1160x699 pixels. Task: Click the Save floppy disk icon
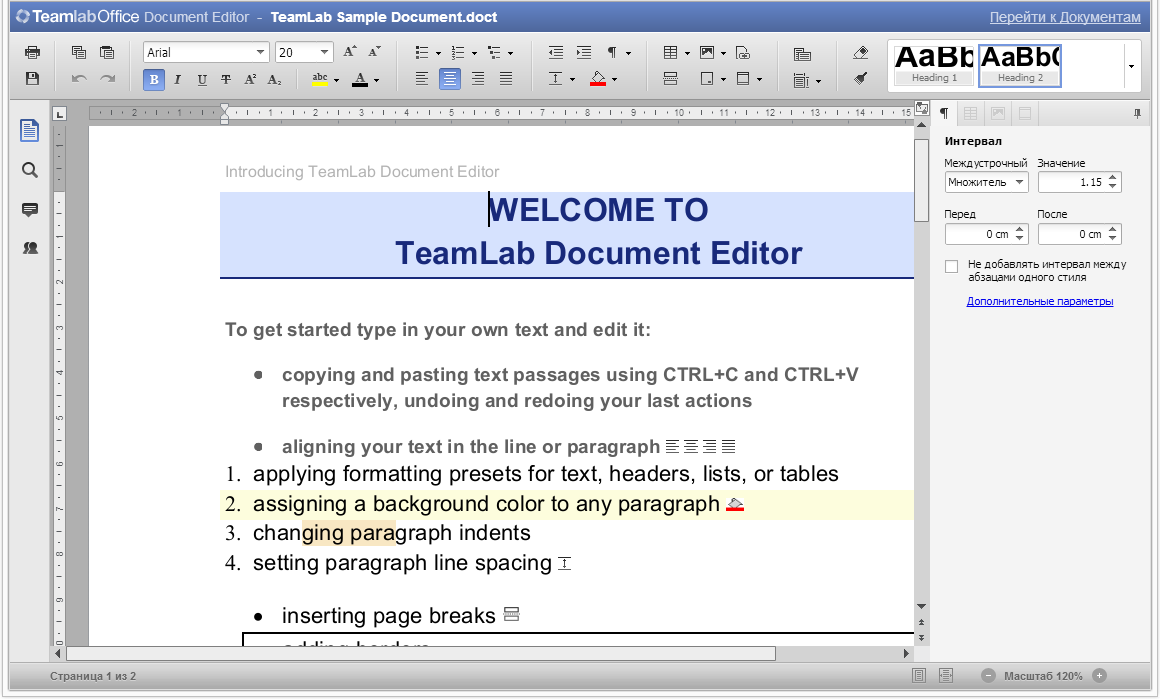32,78
